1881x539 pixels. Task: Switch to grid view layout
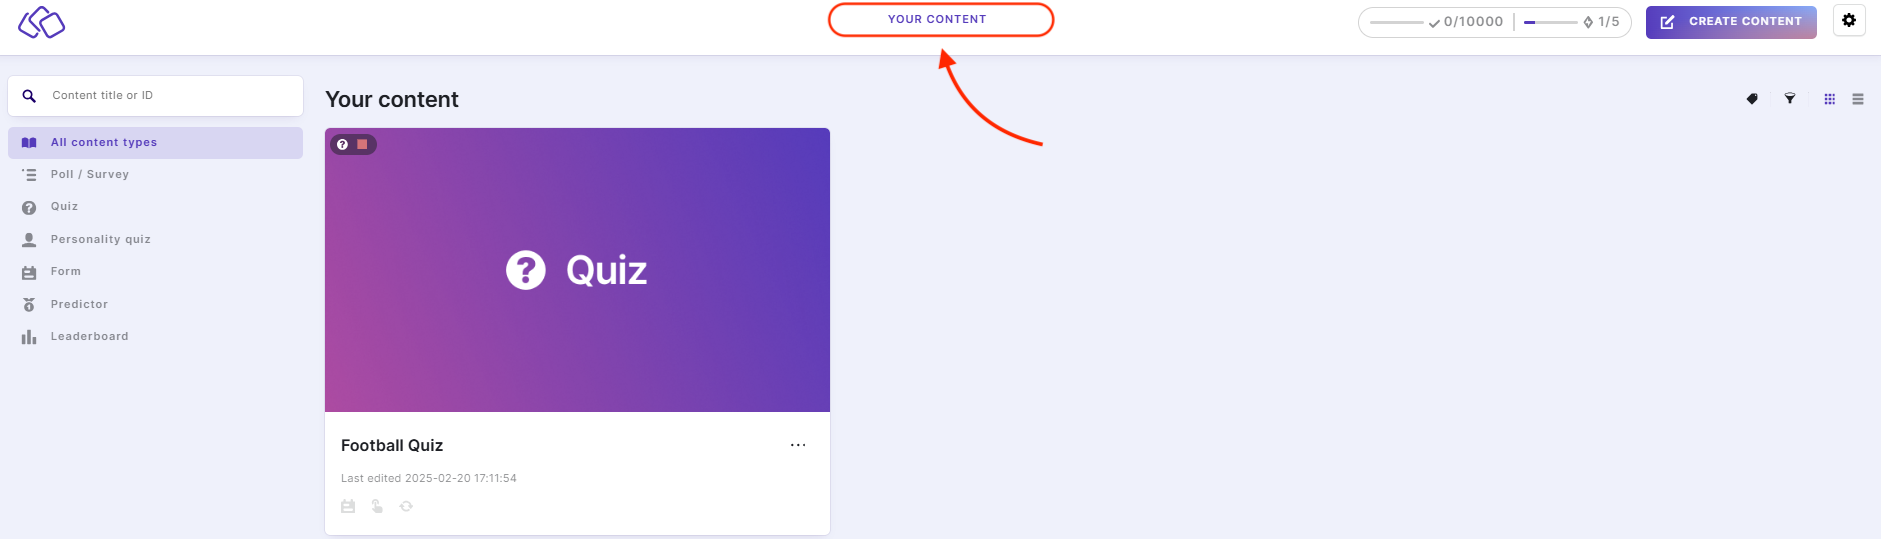tap(1829, 99)
